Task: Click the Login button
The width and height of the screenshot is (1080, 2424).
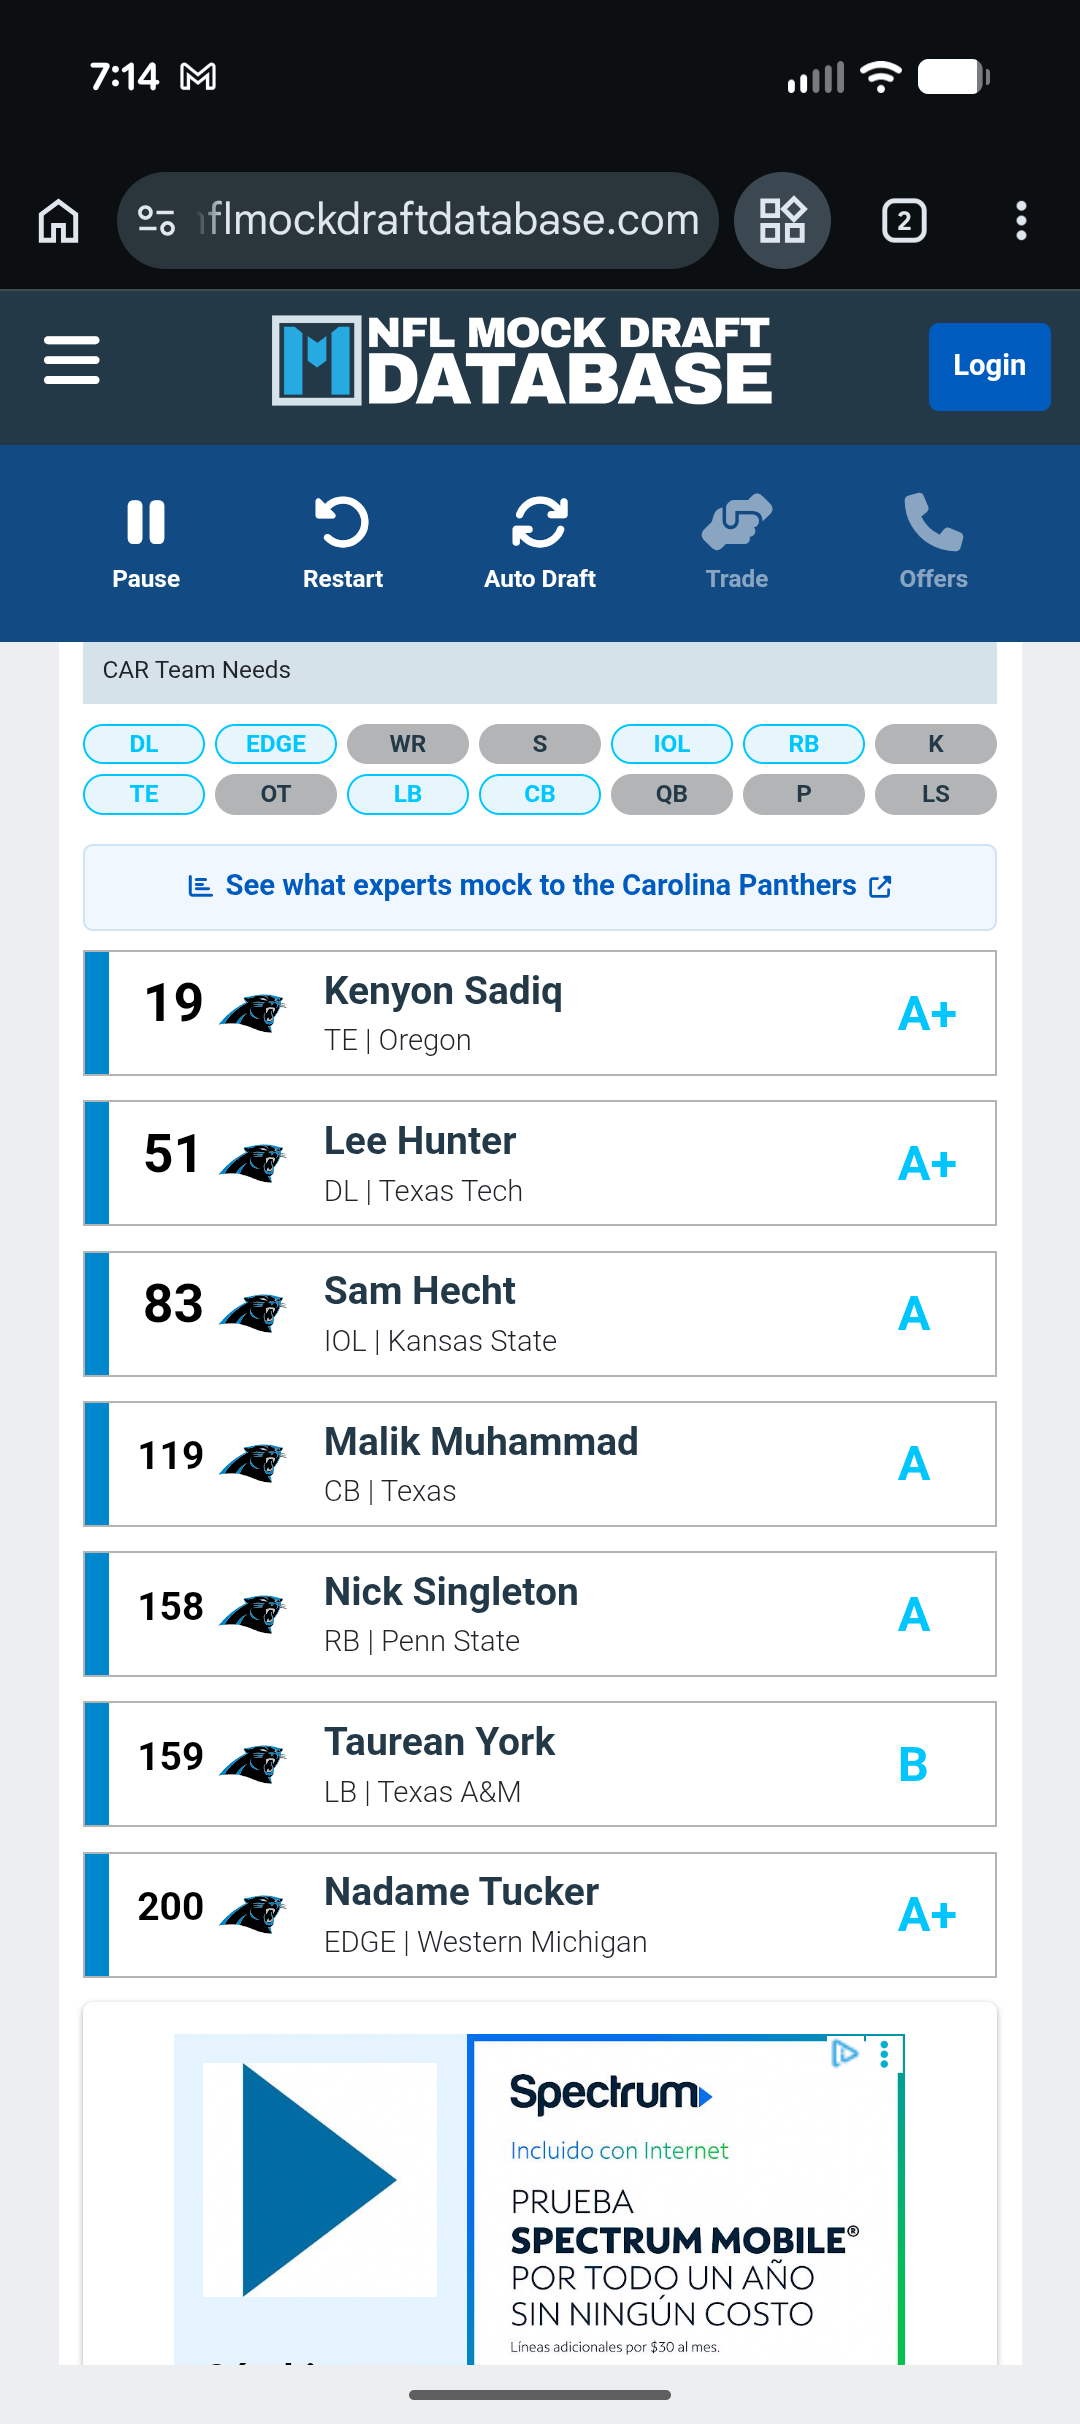Action: pos(989,366)
